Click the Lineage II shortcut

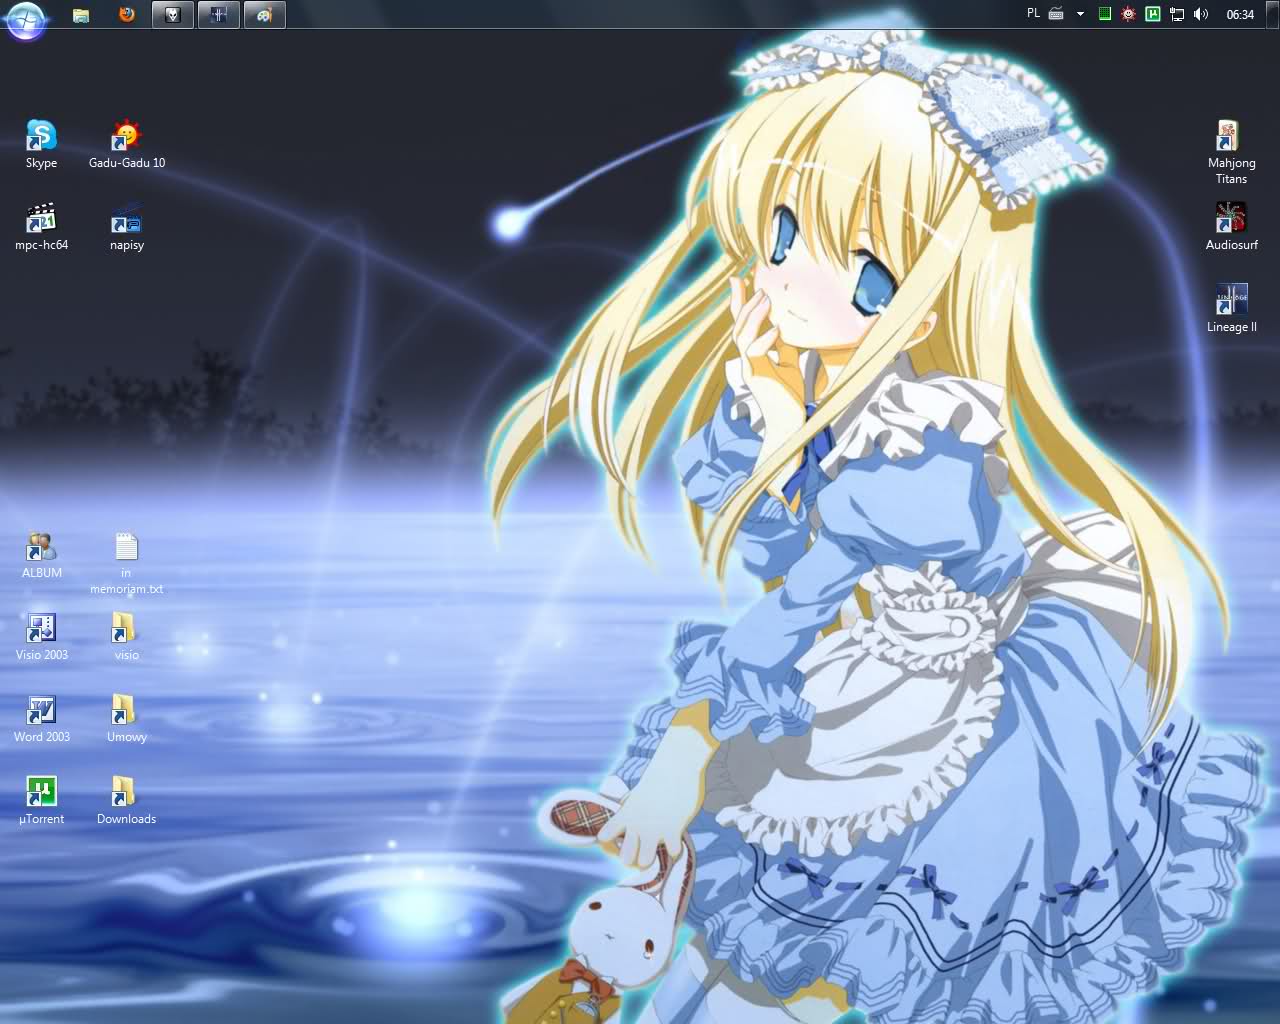tap(1230, 300)
